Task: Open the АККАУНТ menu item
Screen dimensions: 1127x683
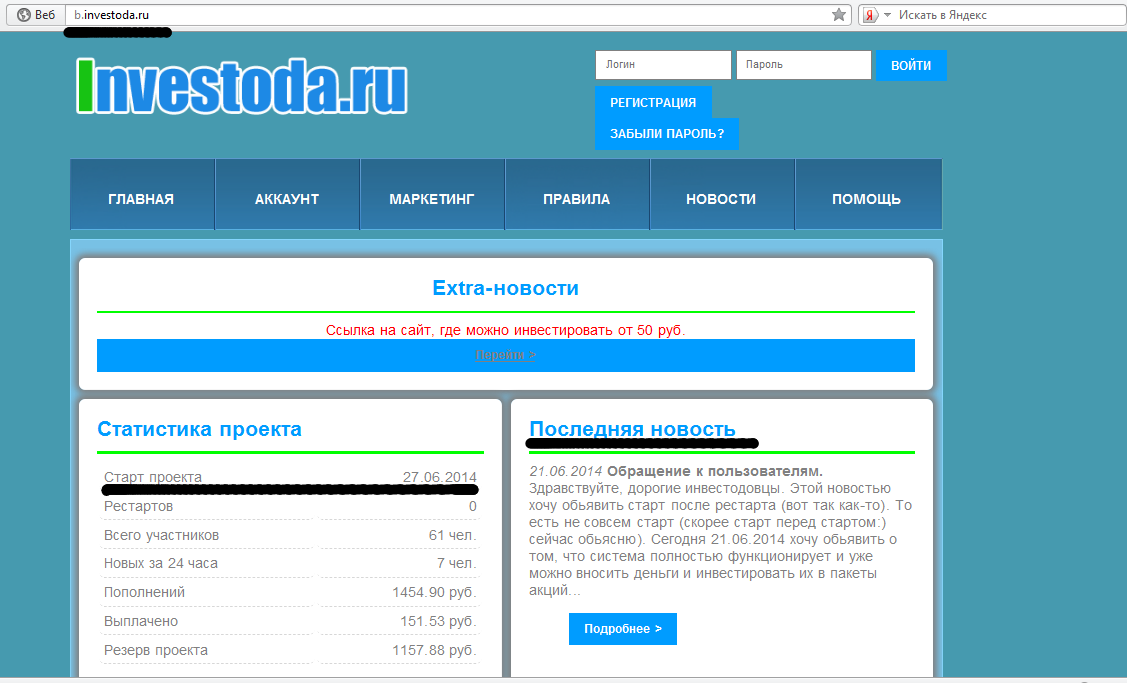Action: pyautogui.click(x=287, y=199)
